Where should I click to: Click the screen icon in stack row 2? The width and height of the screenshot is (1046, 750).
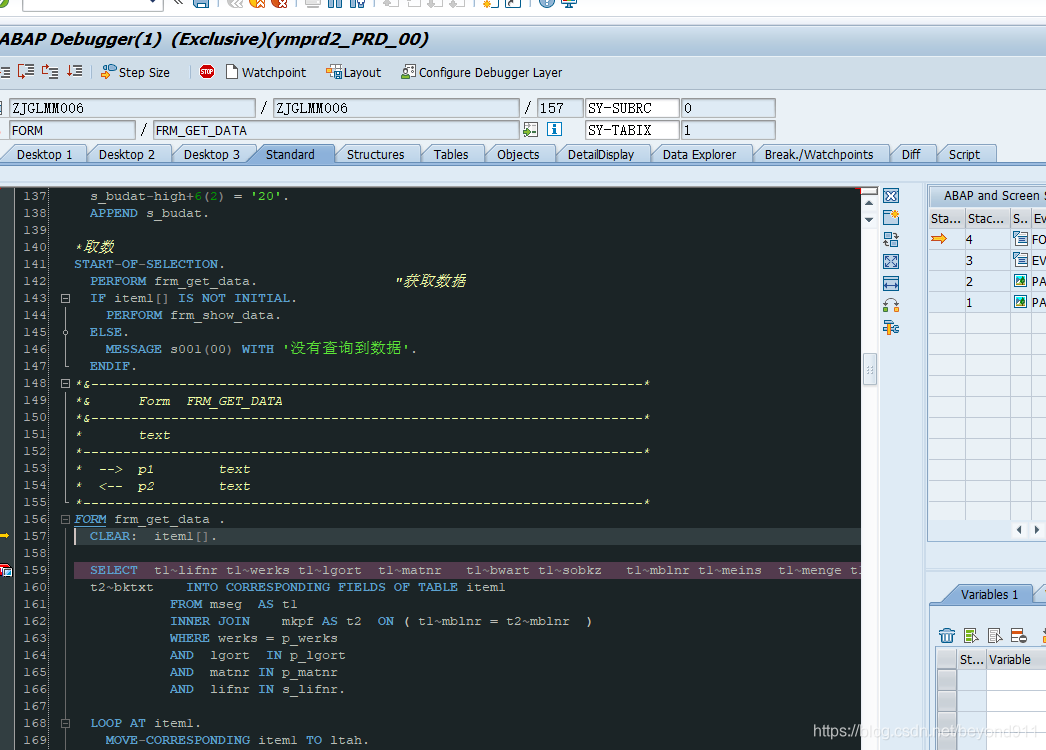tap(1020, 281)
